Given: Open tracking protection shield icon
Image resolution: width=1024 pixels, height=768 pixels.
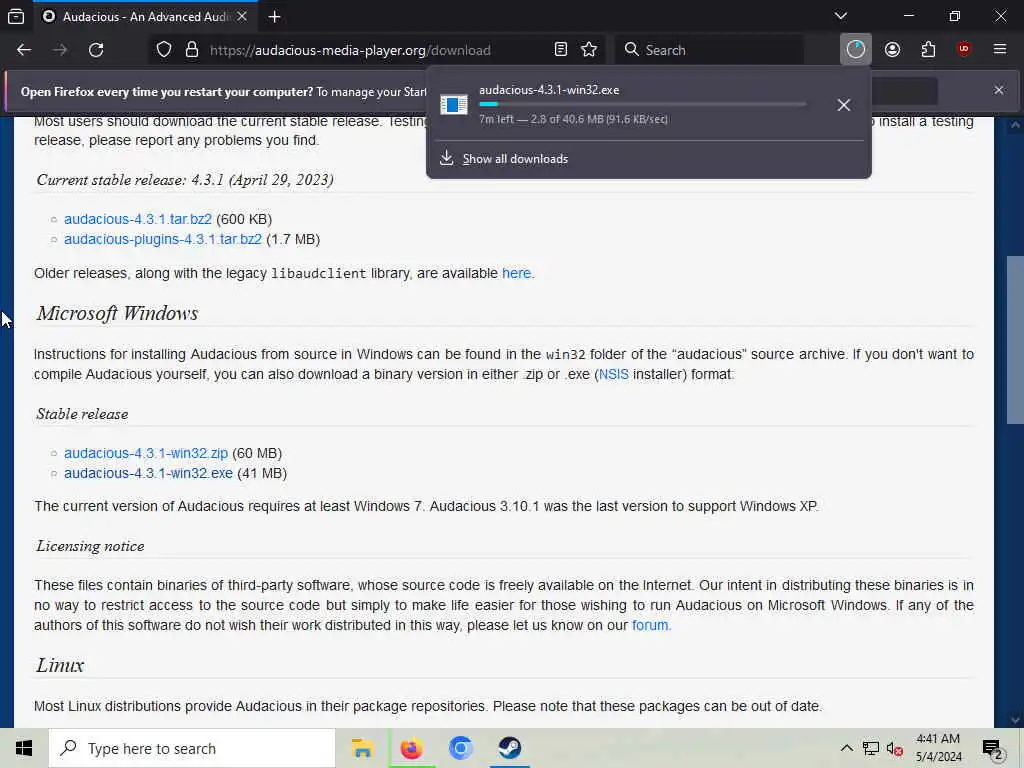Looking at the screenshot, I should [x=164, y=50].
